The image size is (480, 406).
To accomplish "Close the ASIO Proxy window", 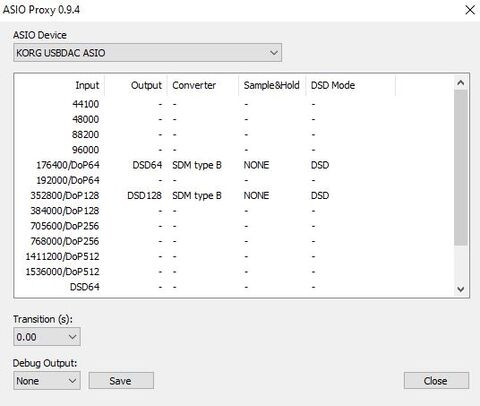I will (x=470, y=10).
